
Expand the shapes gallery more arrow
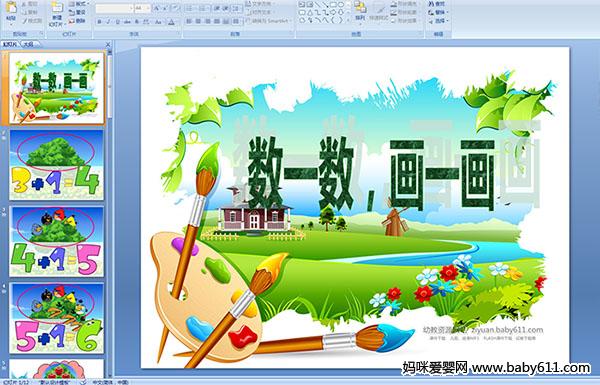348,20
